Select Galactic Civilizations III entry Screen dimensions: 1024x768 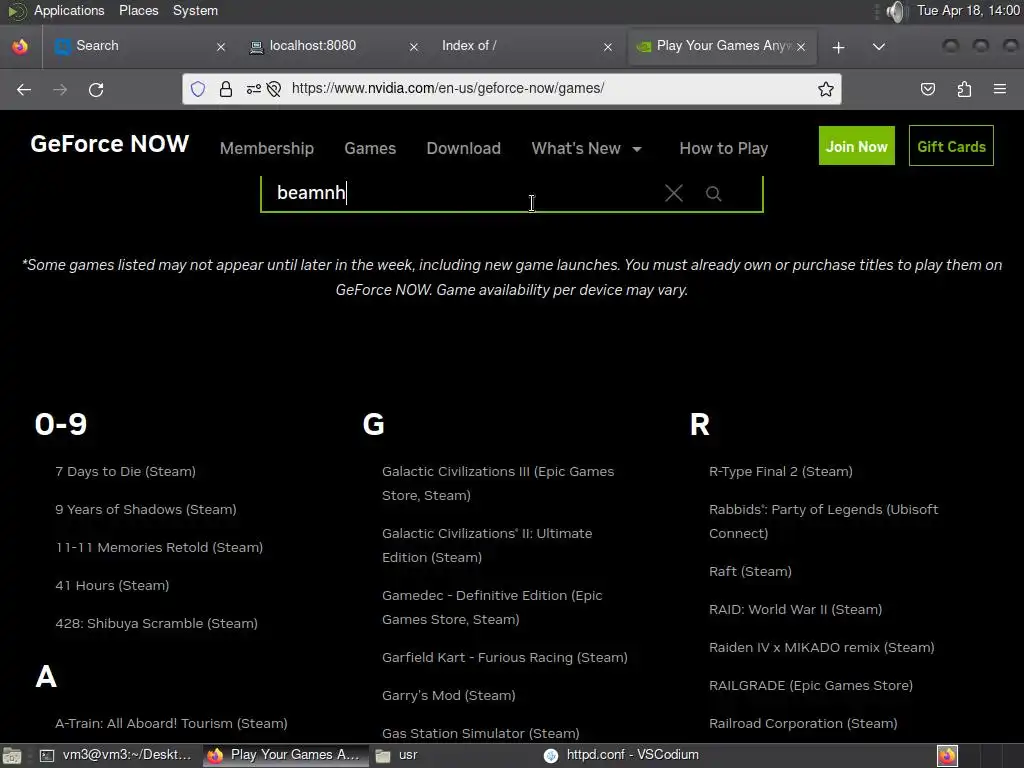click(498, 483)
